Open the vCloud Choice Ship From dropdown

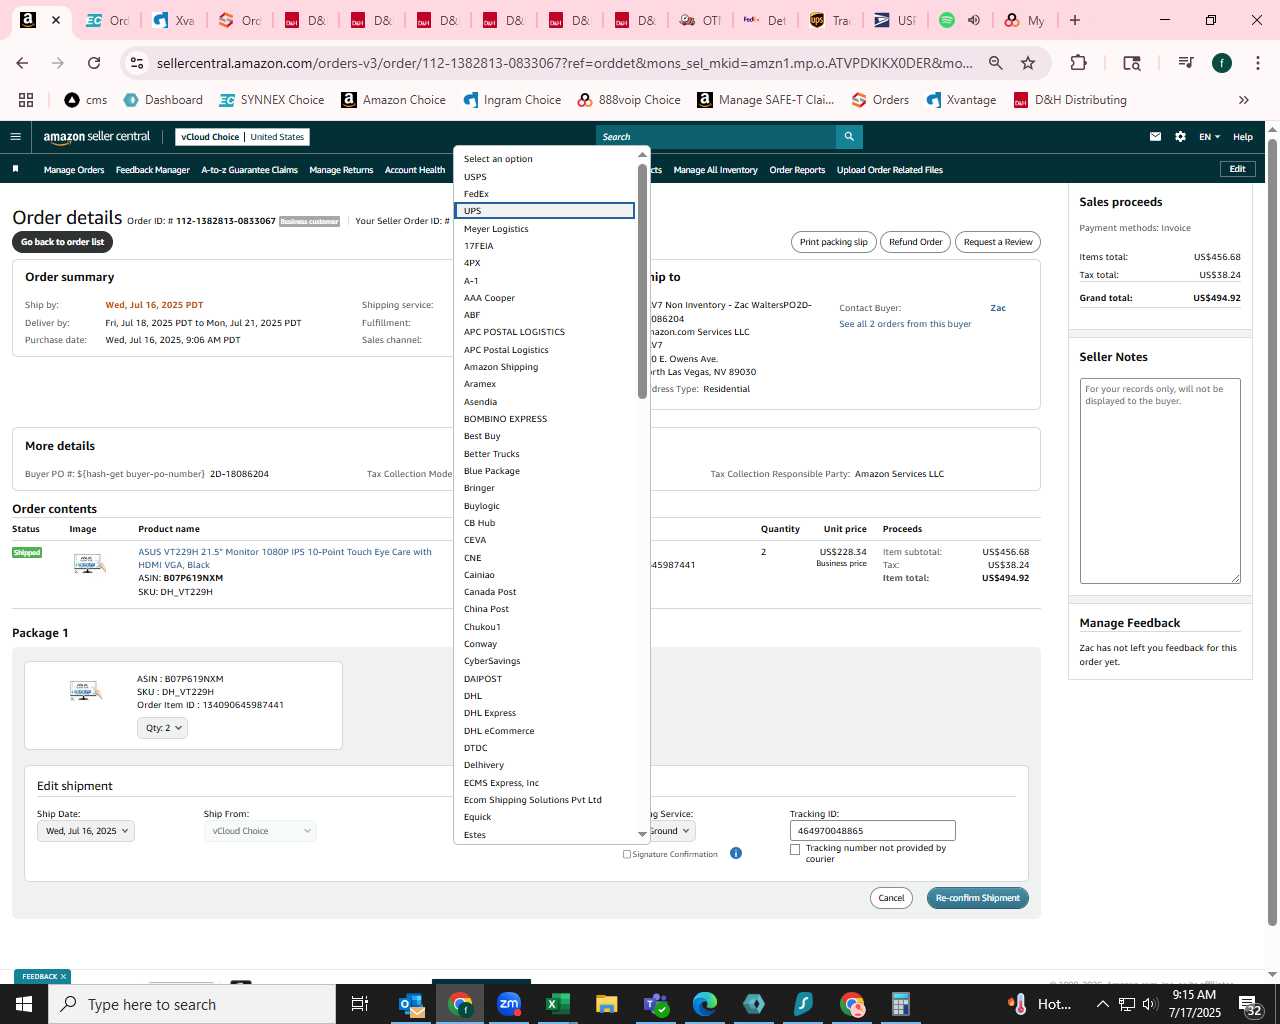pyautogui.click(x=260, y=831)
